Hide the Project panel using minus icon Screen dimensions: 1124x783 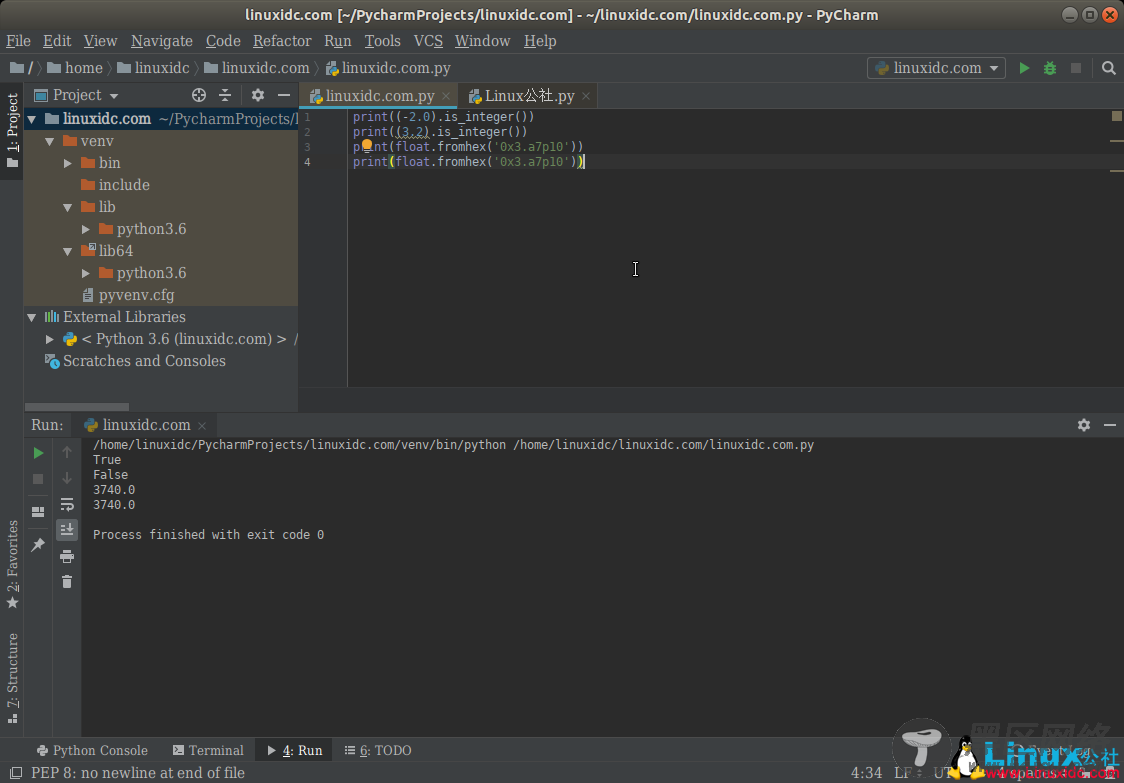pos(284,95)
